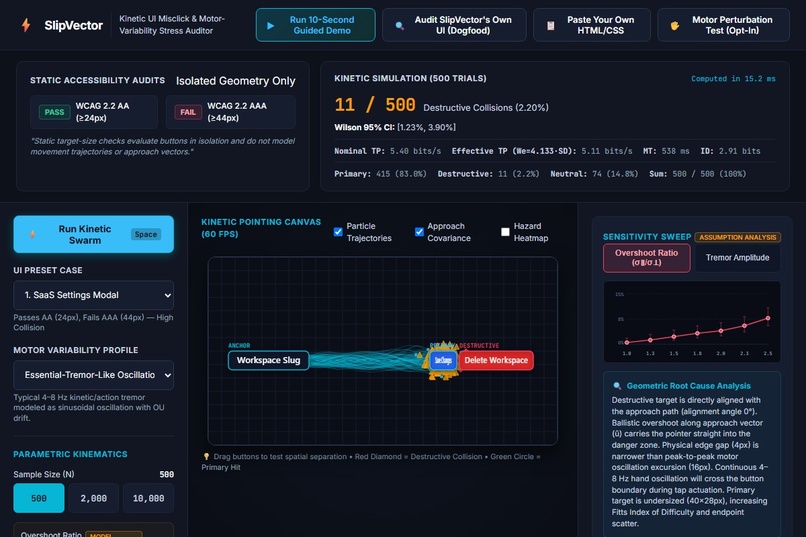Screen dimensions: 806x537
Task: Click 'Primary: 415 (83.0%)' stat
Action: (380, 174)
